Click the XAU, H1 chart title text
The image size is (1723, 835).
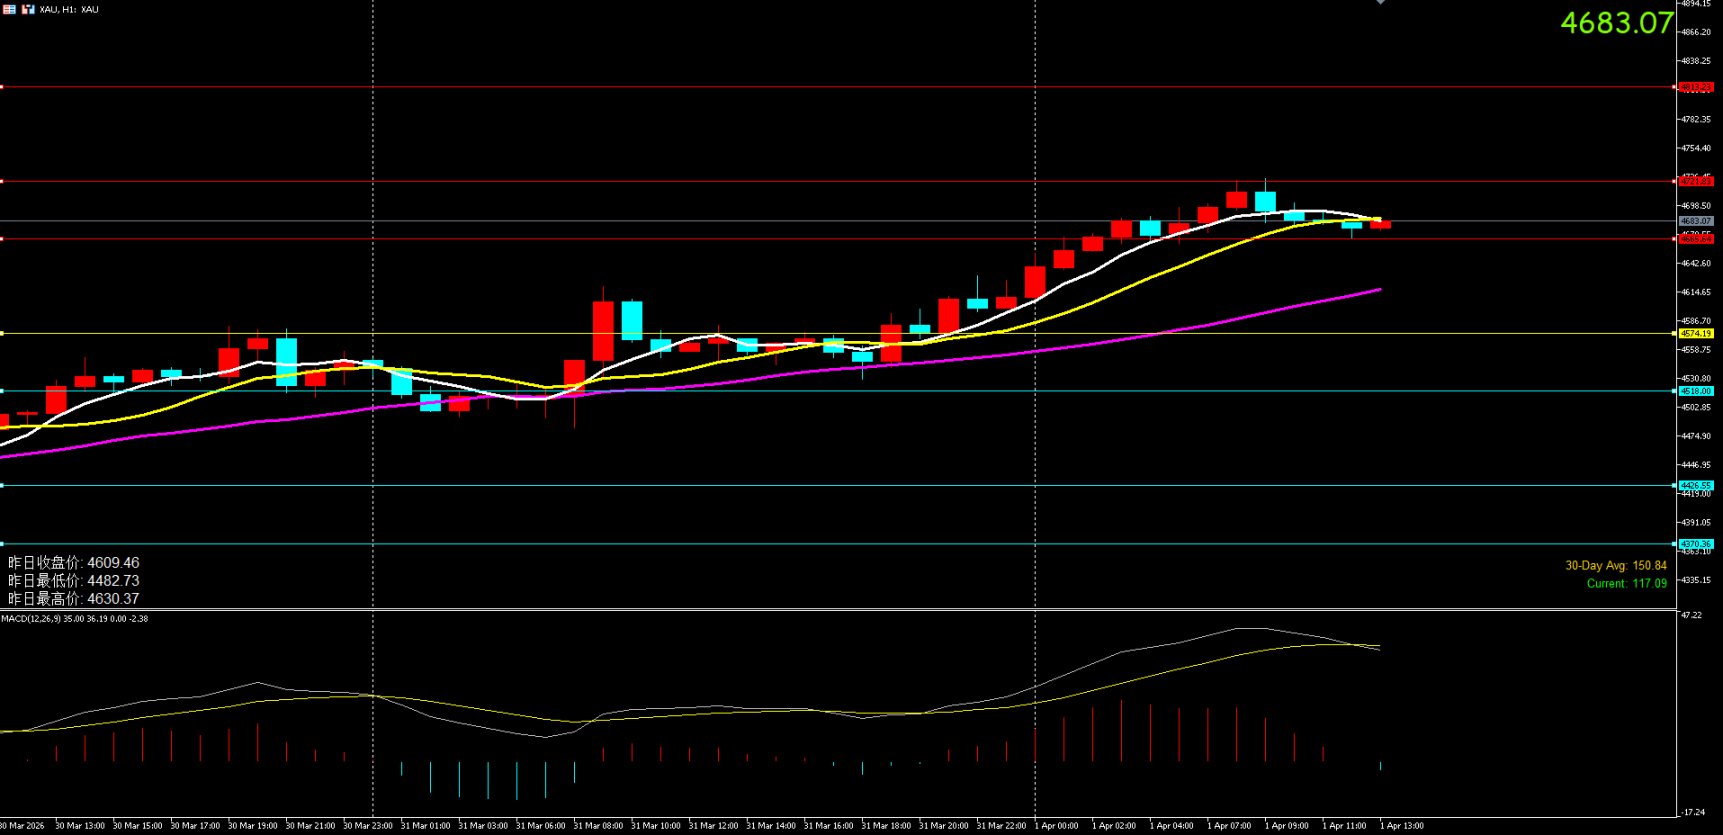(69, 9)
